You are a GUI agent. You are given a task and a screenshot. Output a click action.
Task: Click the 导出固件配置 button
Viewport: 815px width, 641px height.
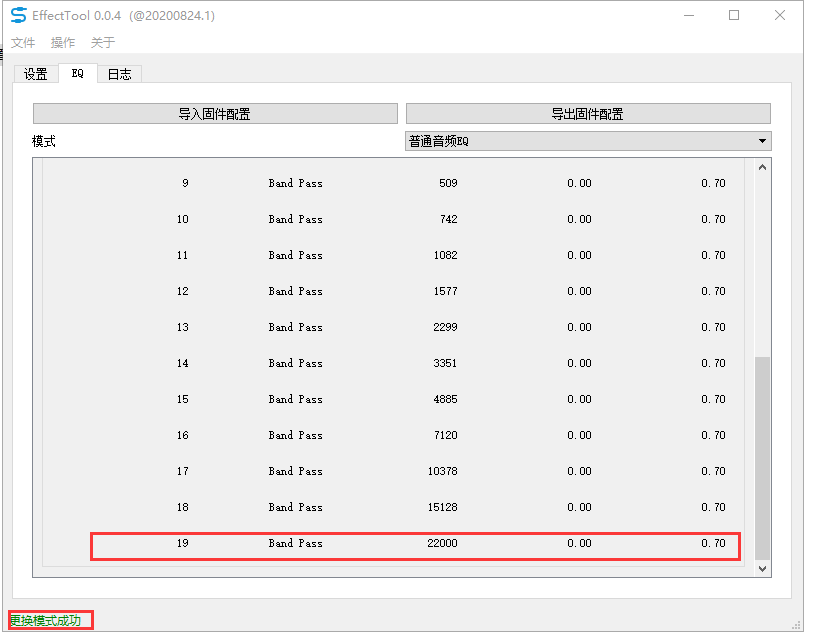pyautogui.click(x=588, y=114)
